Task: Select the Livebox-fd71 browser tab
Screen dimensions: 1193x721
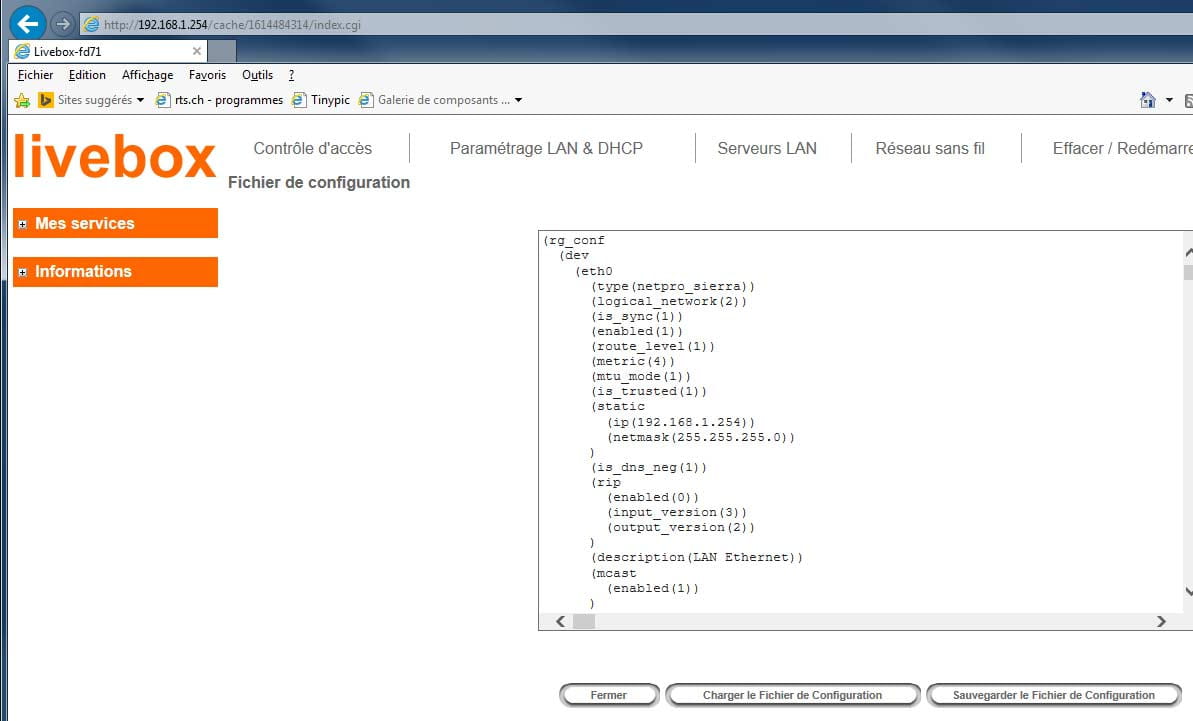Action: 107,51
